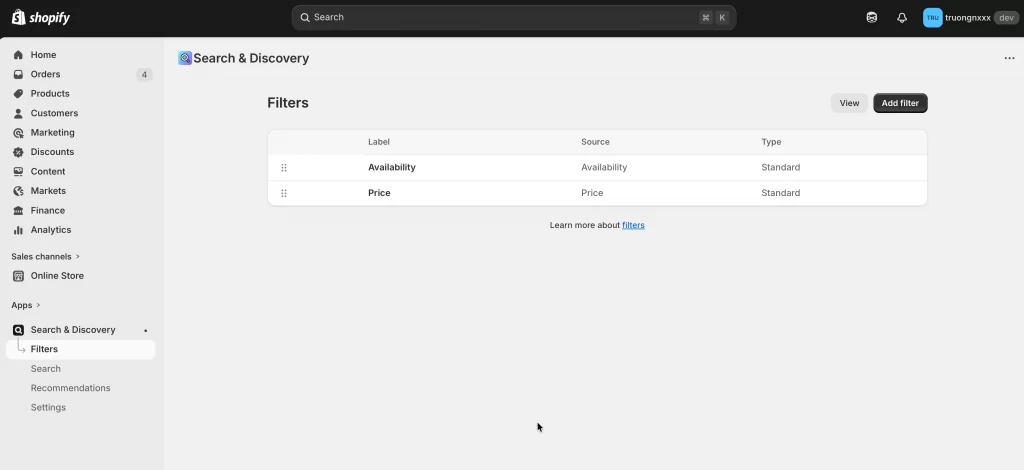Select the Search sub-item in sidebar
The image size is (1024, 470).
coord(46,369)
